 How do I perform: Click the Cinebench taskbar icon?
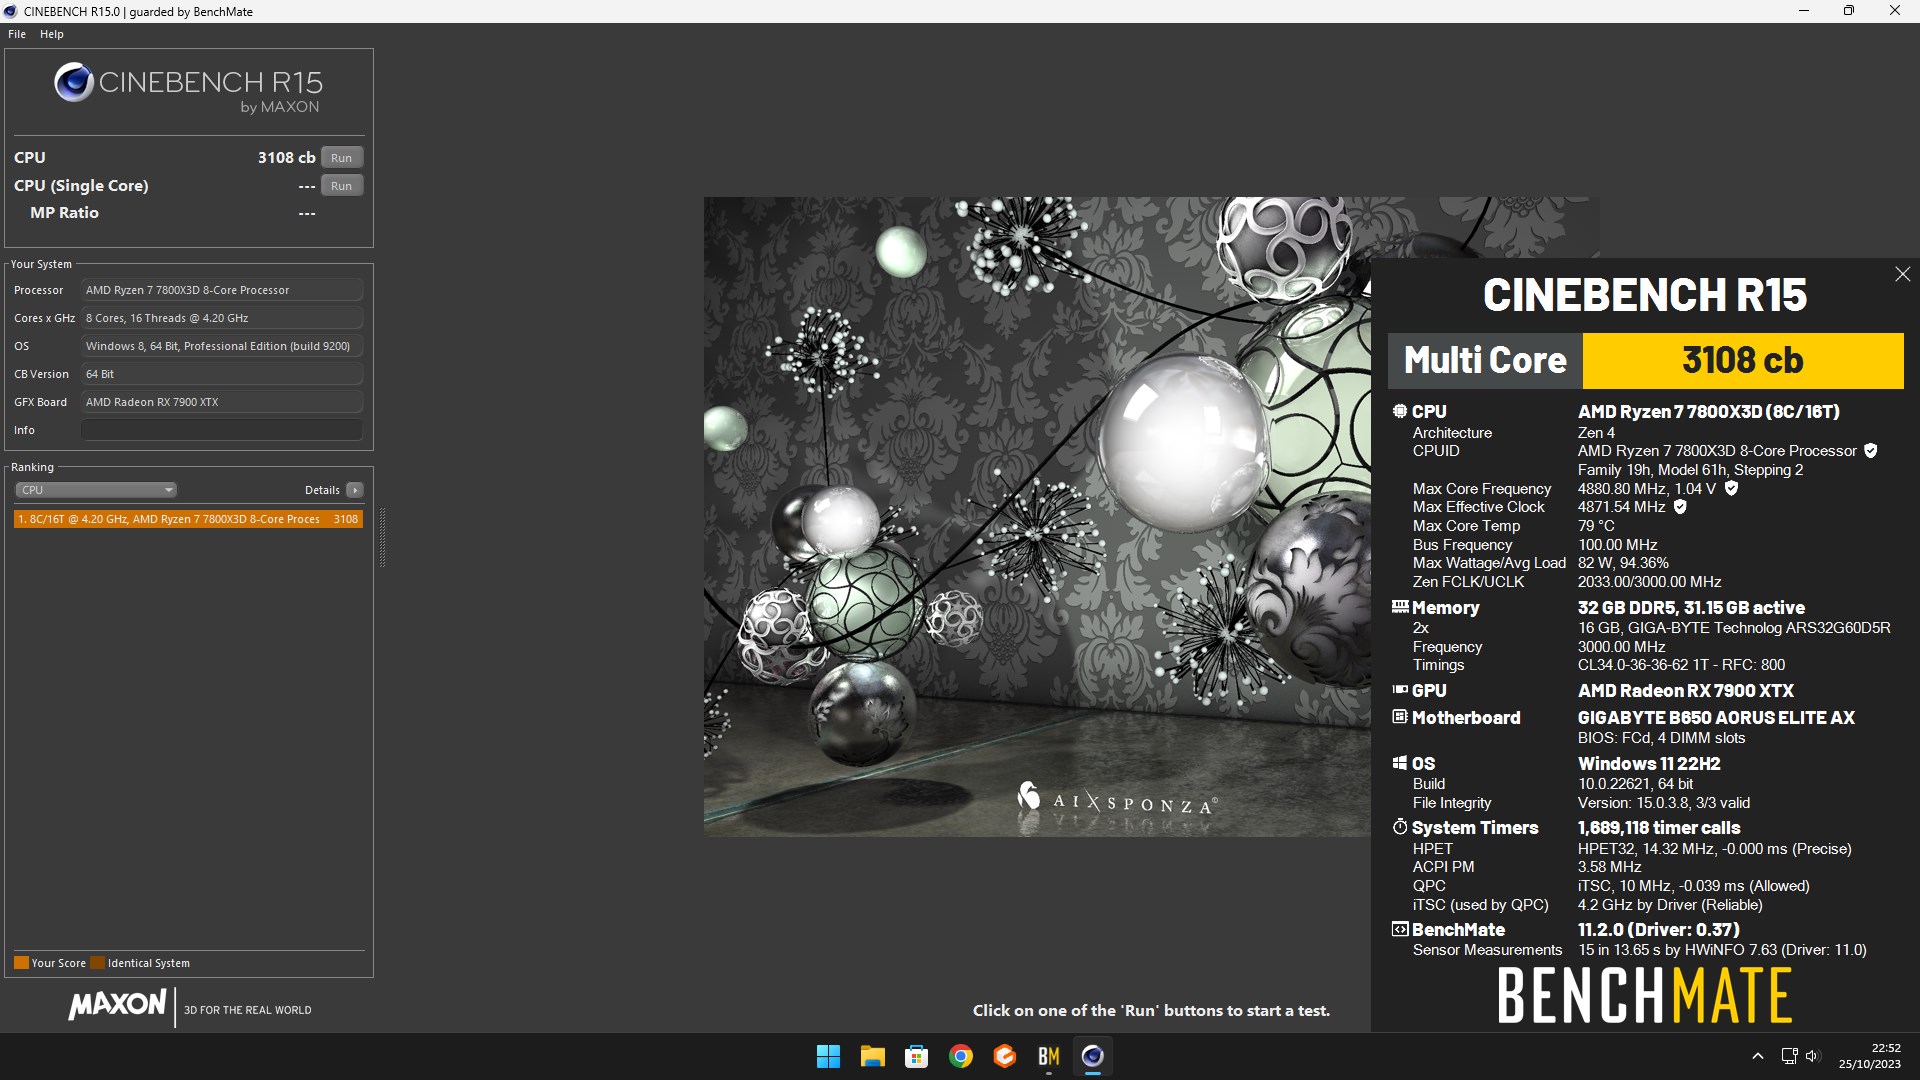1093,1056
